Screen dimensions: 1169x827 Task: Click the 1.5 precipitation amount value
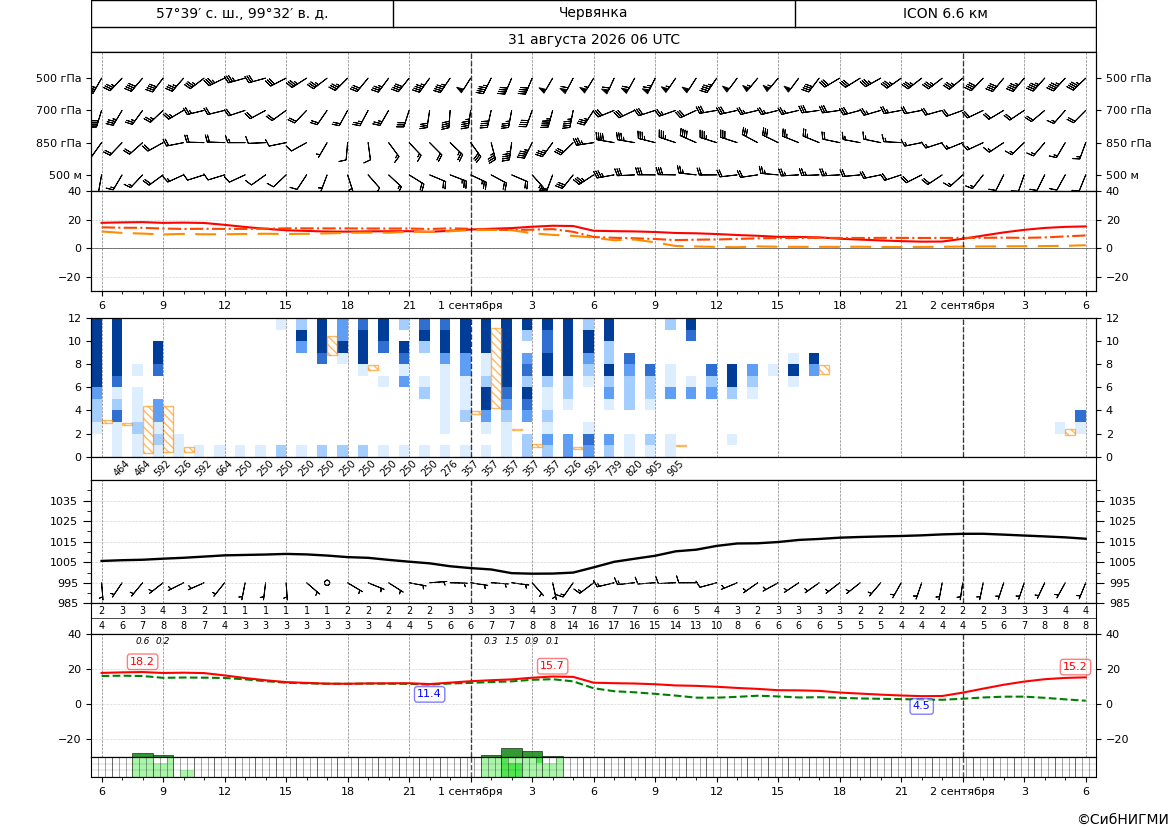(511, 641)
